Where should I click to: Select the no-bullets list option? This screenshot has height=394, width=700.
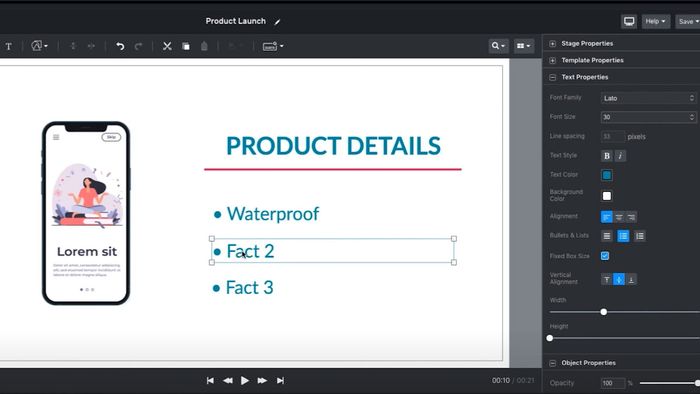[x=607, y=236]
